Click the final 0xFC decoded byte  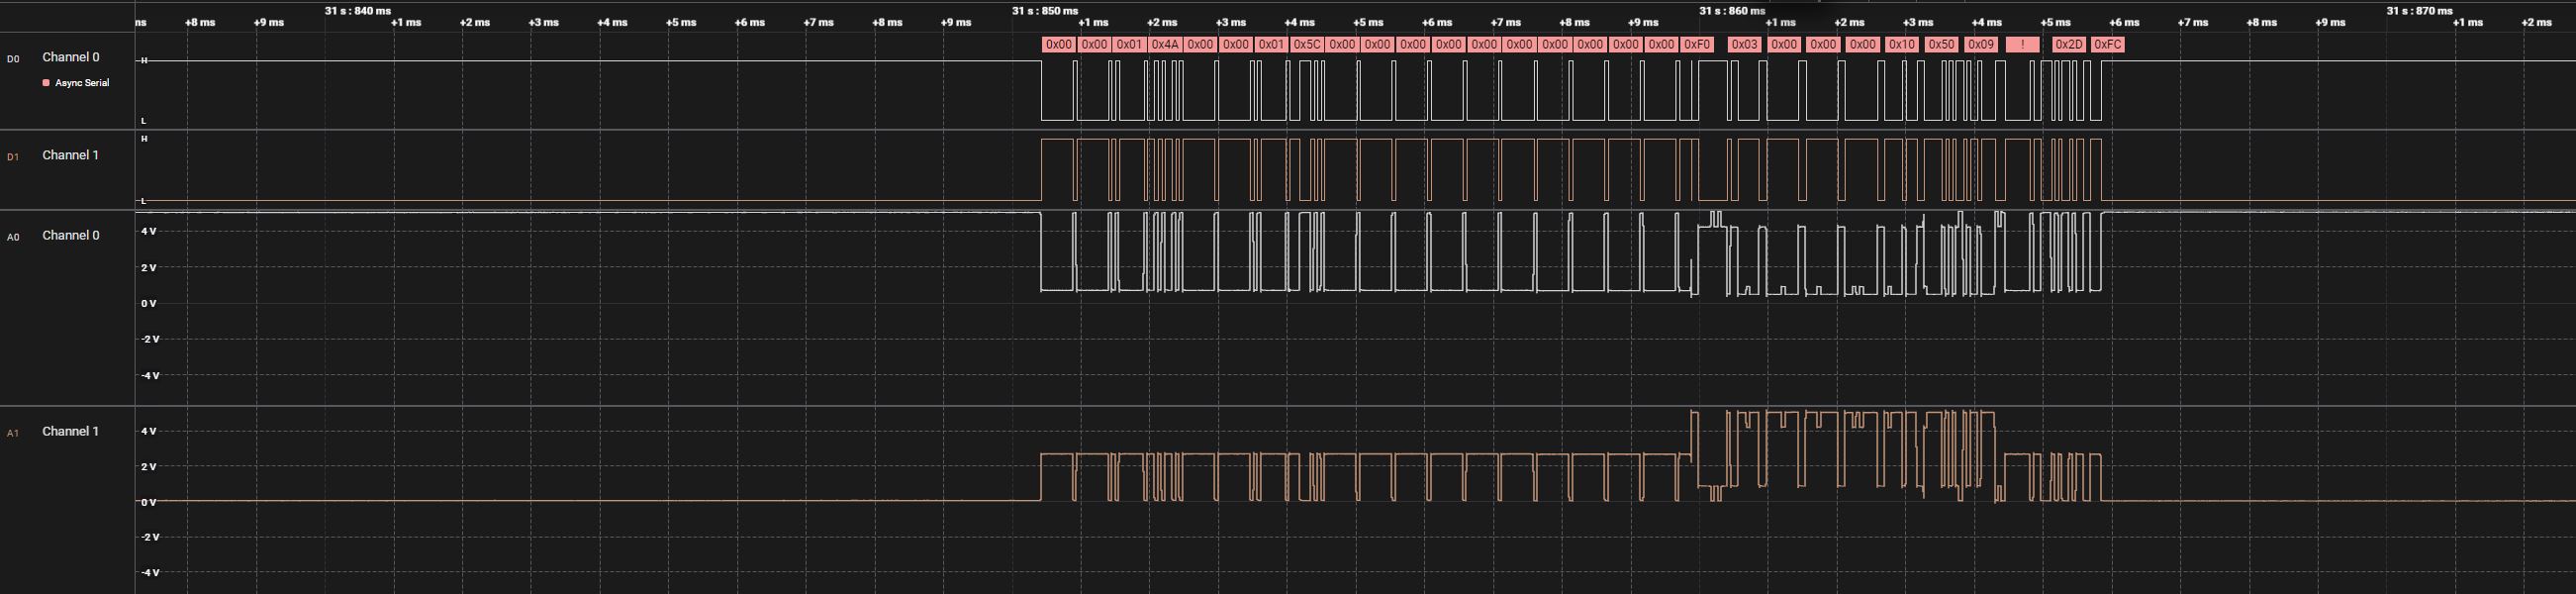(2107, 45)
